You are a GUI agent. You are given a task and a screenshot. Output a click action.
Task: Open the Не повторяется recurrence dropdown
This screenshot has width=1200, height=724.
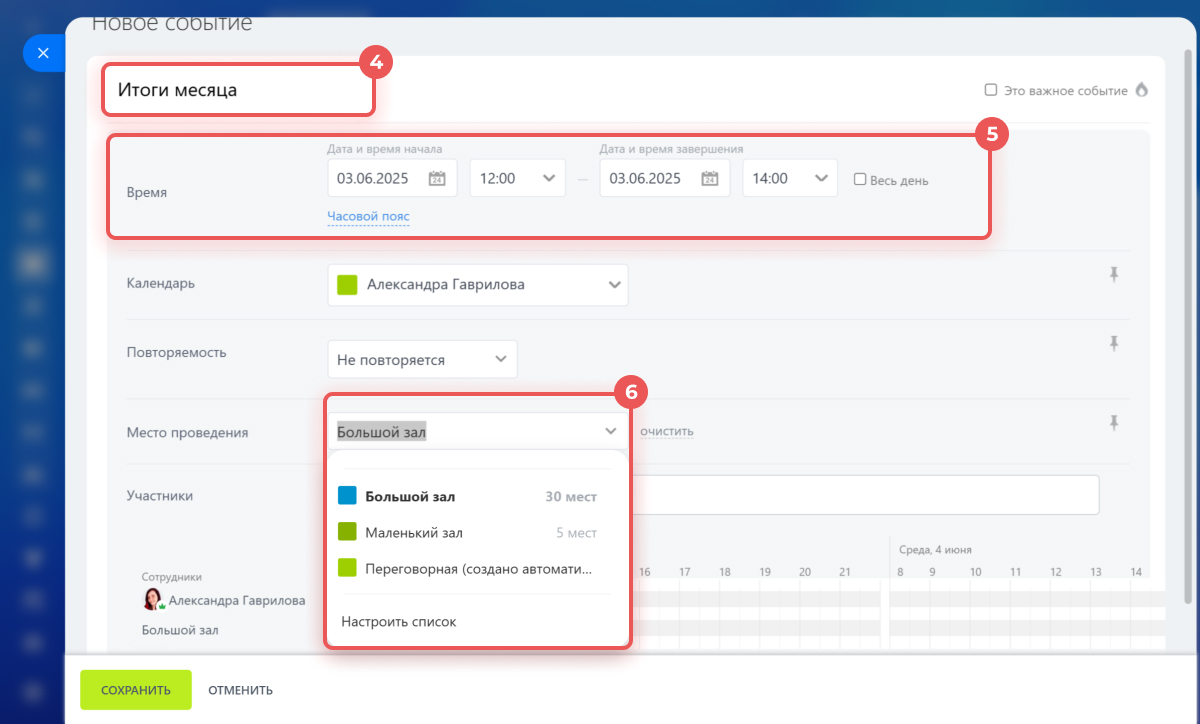coord(422,359)
